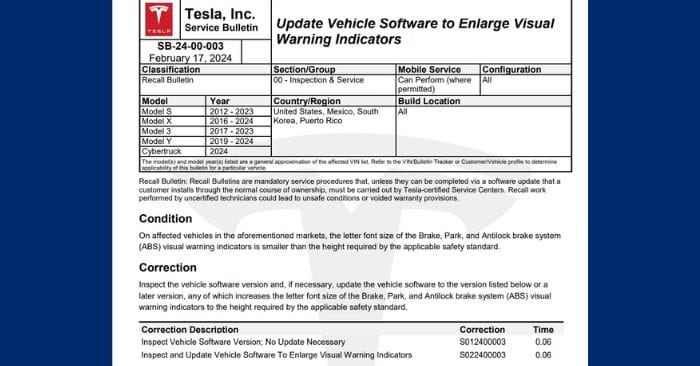This screenshot has width=700, height=366.
Task: Select correction code S012400003
Action: [483, 342]
